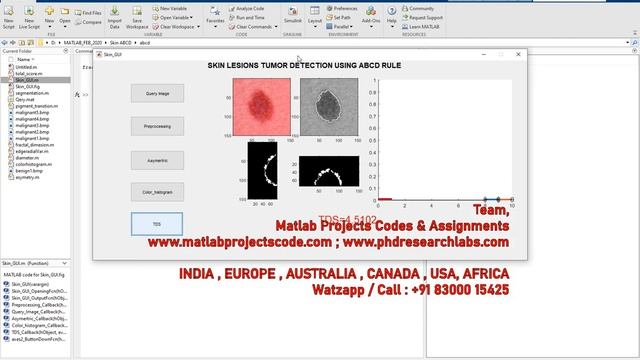Viewport: 640px width, 360px height.
Task: Go forward using the address bar arrow
Action: 13,42
